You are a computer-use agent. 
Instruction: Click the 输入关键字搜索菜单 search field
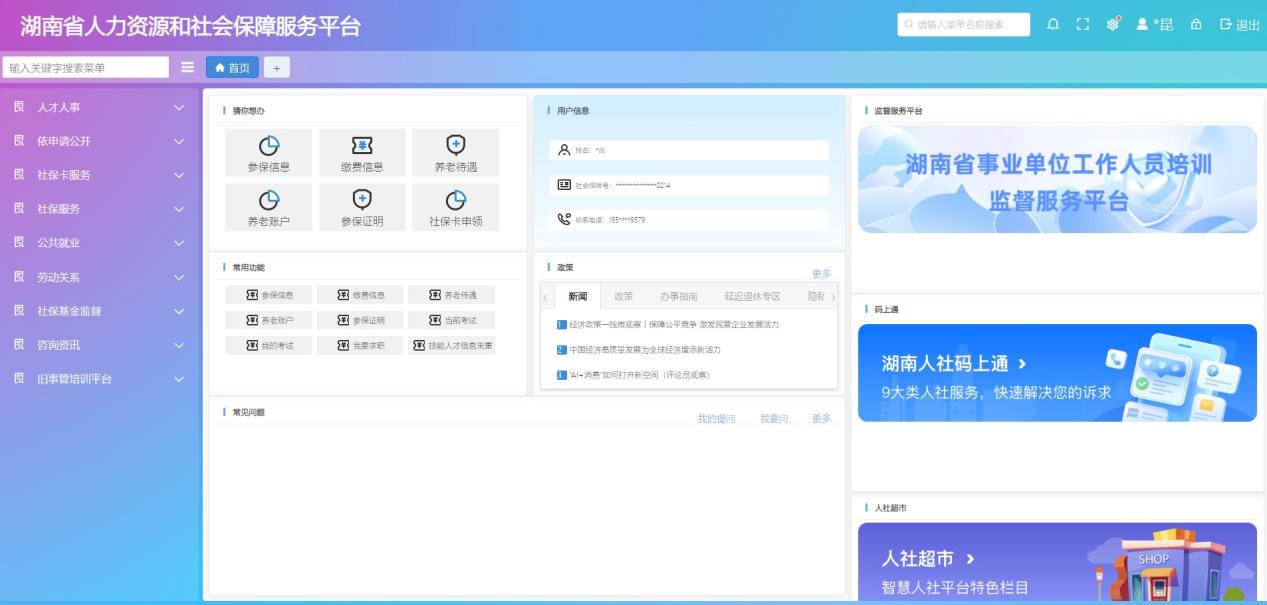pos(86,68)
